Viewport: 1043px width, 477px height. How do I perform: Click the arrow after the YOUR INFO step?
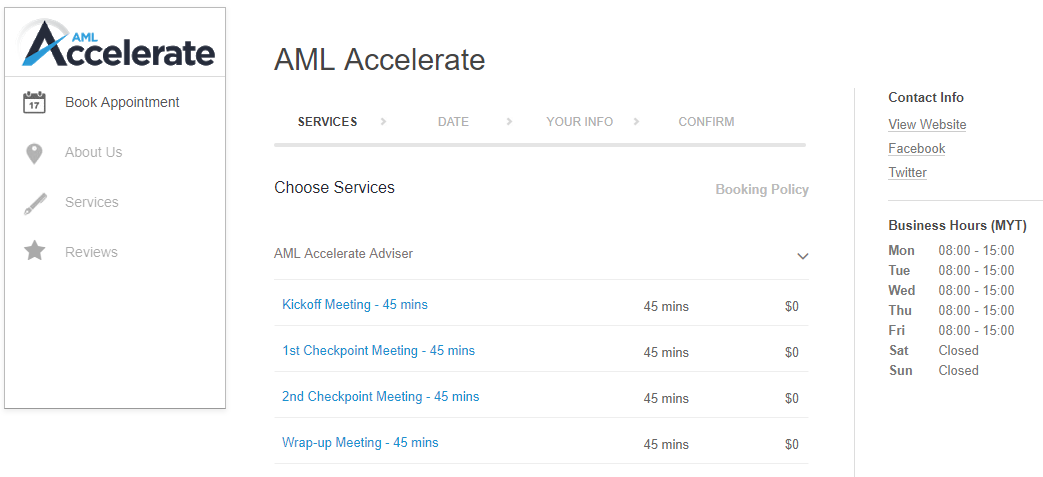click(637, 122)
